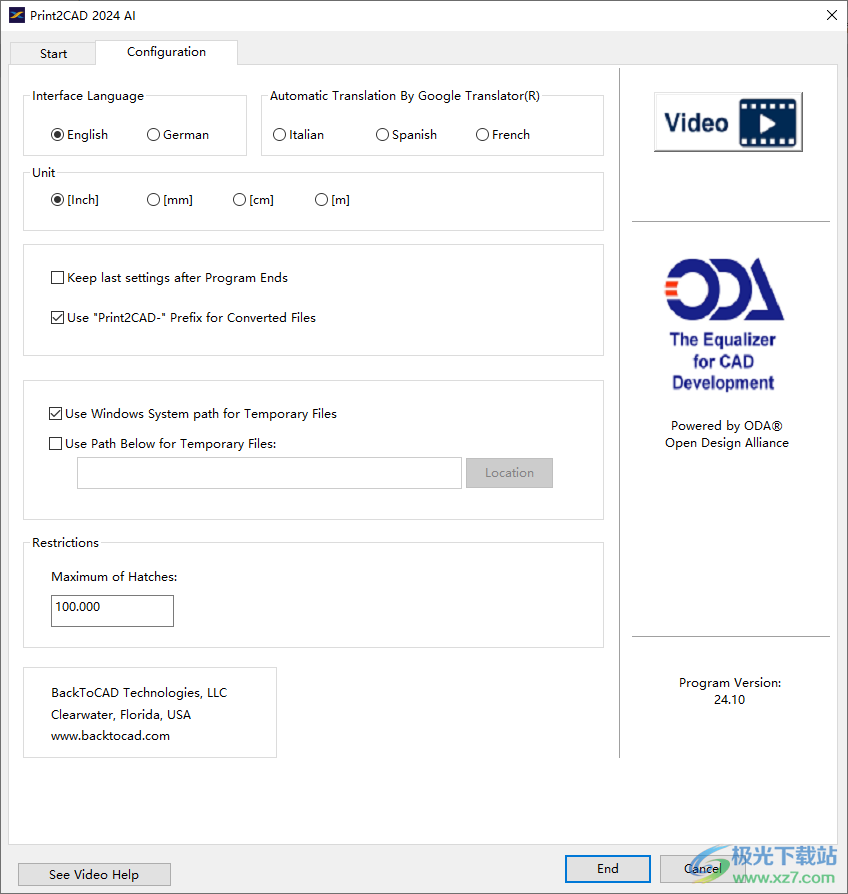Open See Video Help

(x=94, y=874)
